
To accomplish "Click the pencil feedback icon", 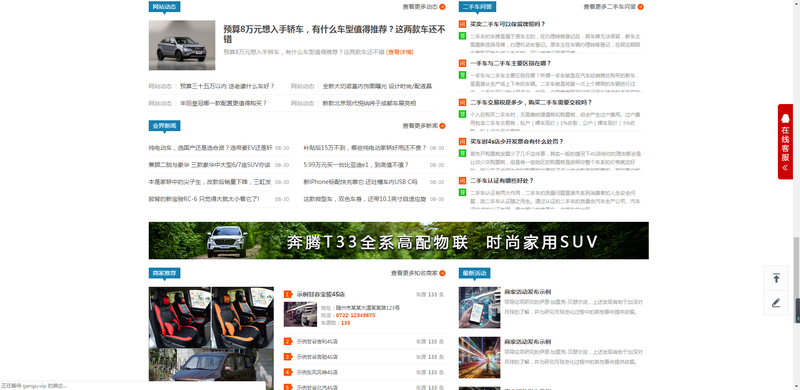I will [776, 303].
